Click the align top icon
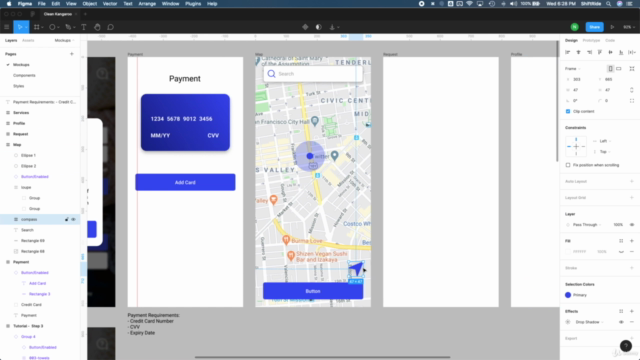 600,52
